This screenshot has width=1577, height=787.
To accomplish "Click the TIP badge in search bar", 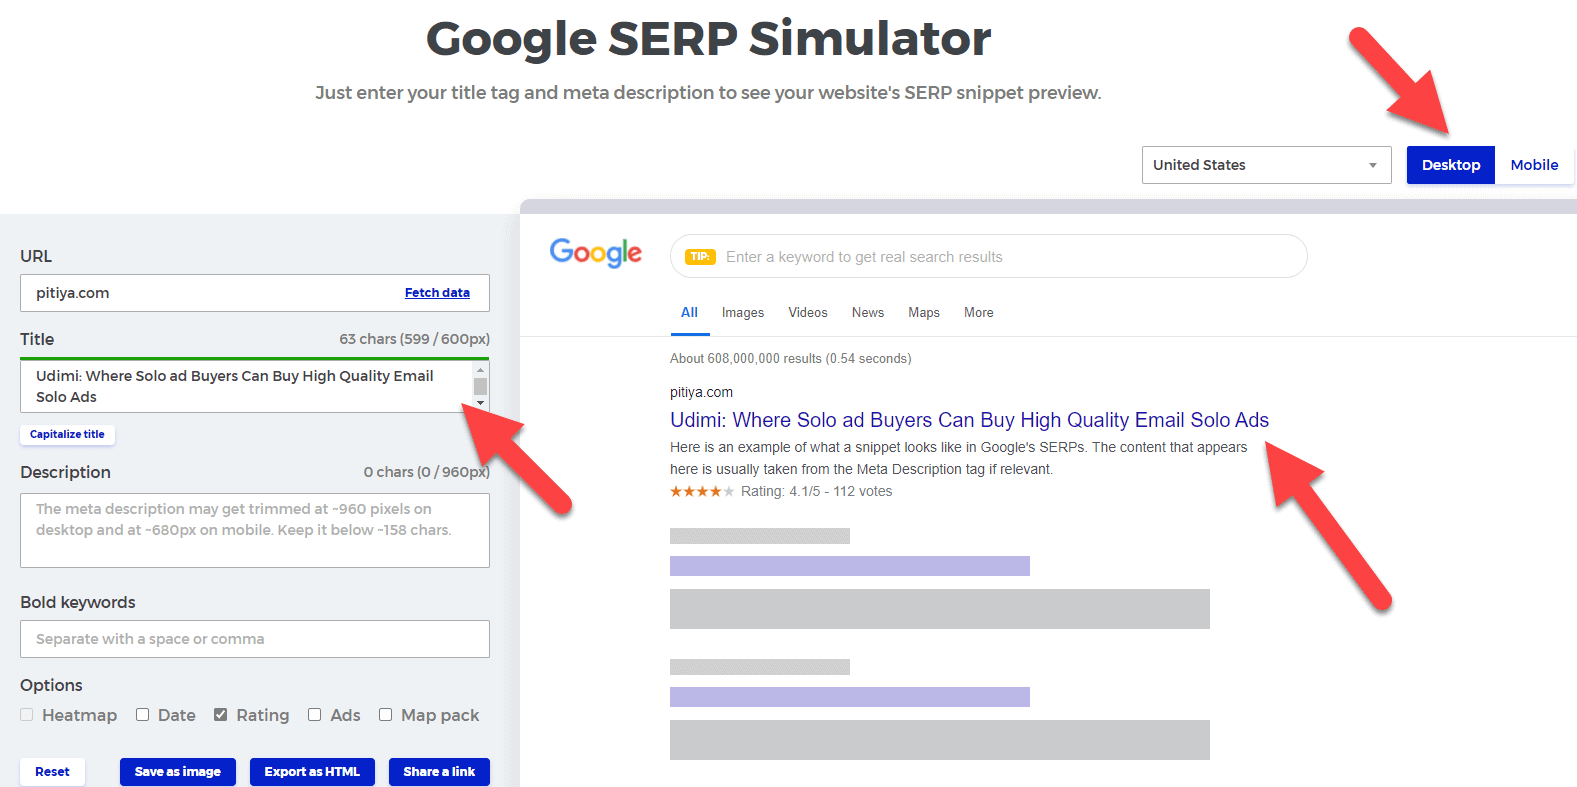I will (700, 257).
